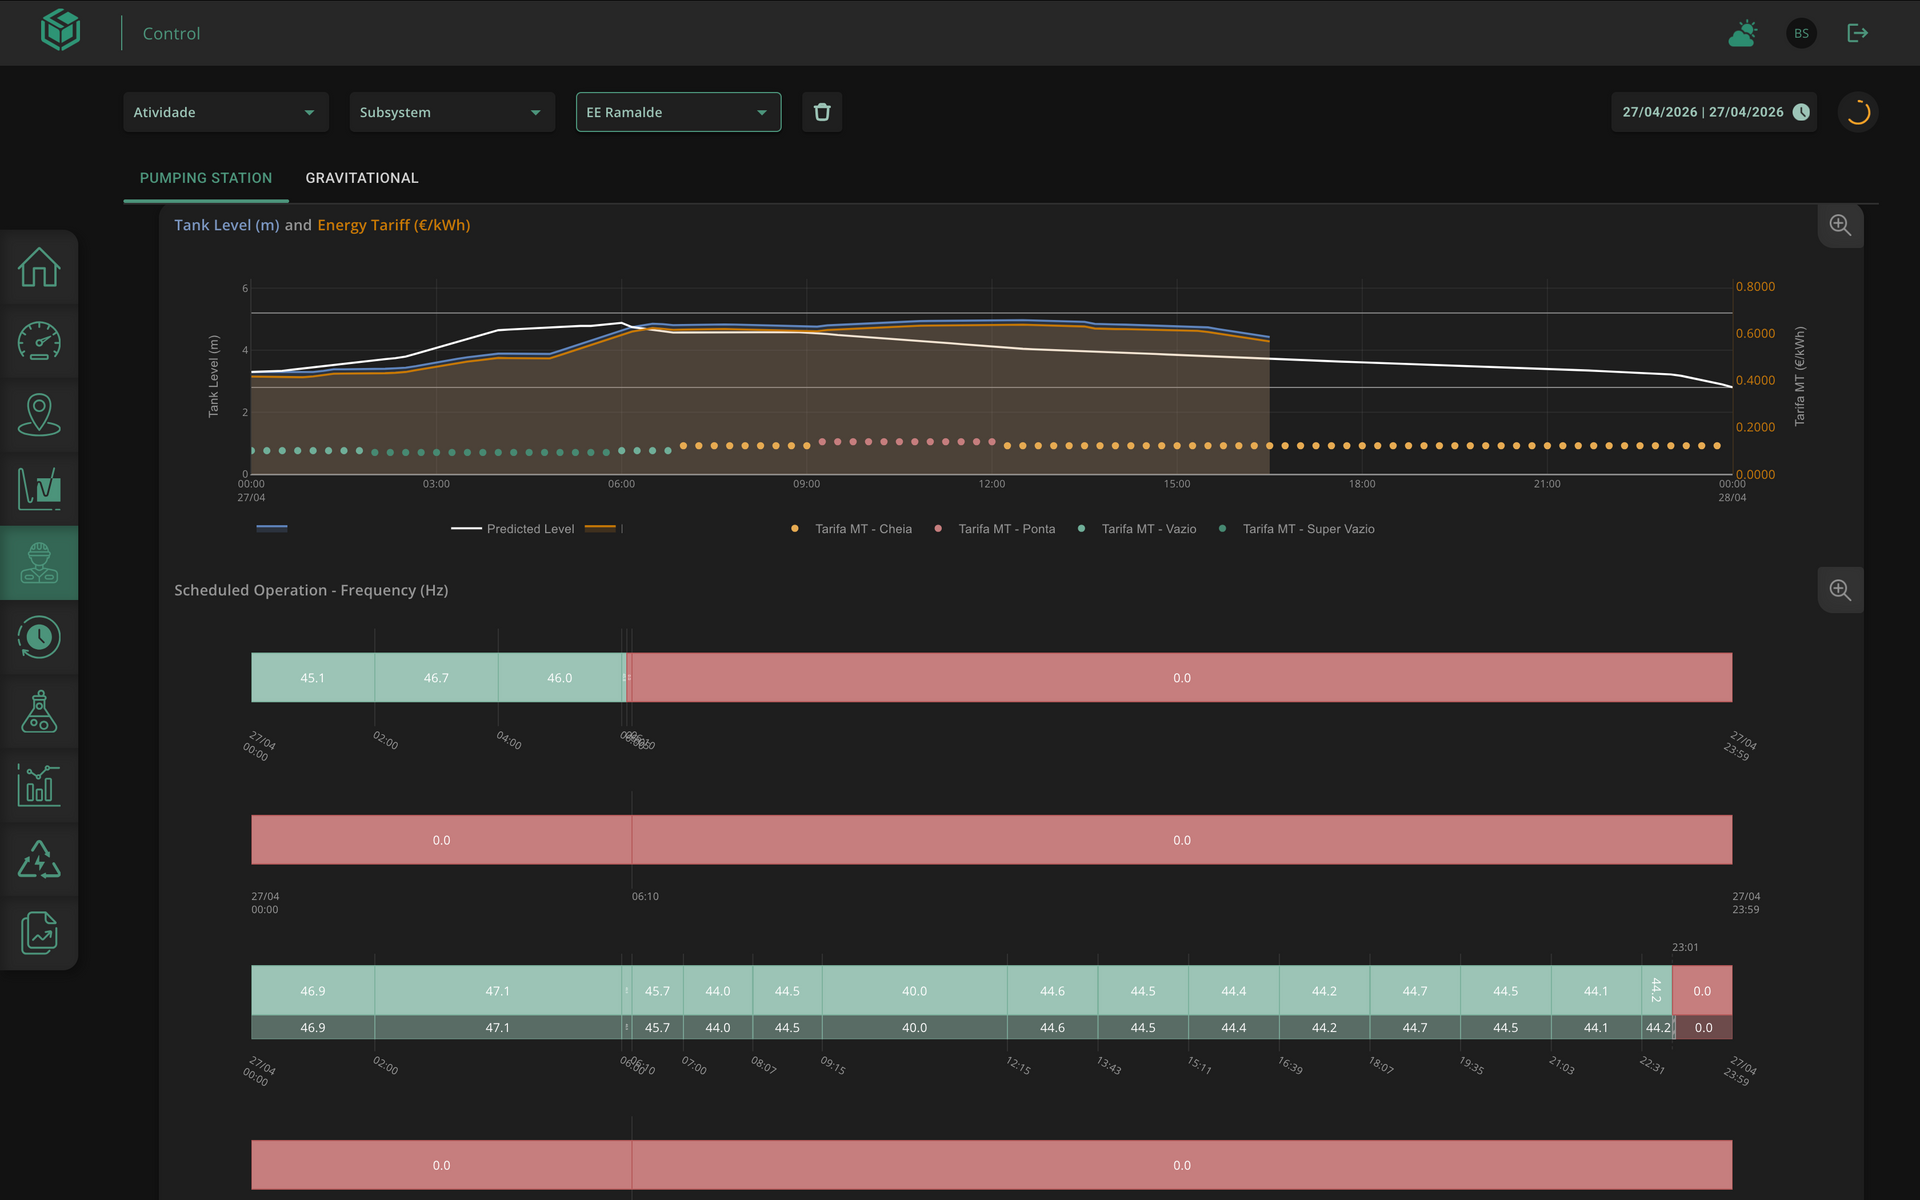Open the gauge dashboard sidebar icon
Image resolution: width=1920 pixels, height=1200 pixels.
(39, 341)
